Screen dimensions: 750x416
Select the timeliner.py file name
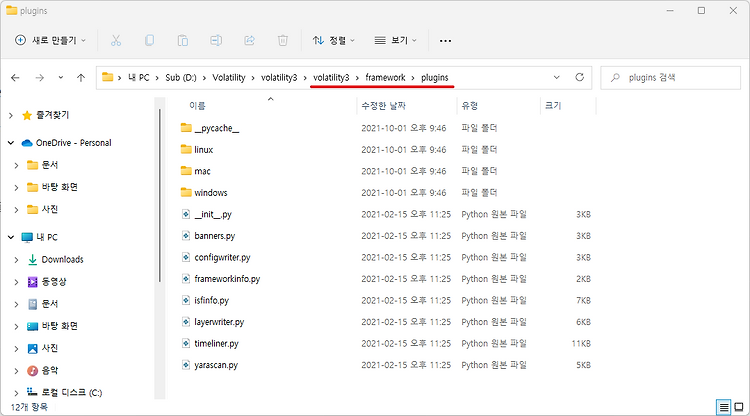tap(216, 343)
